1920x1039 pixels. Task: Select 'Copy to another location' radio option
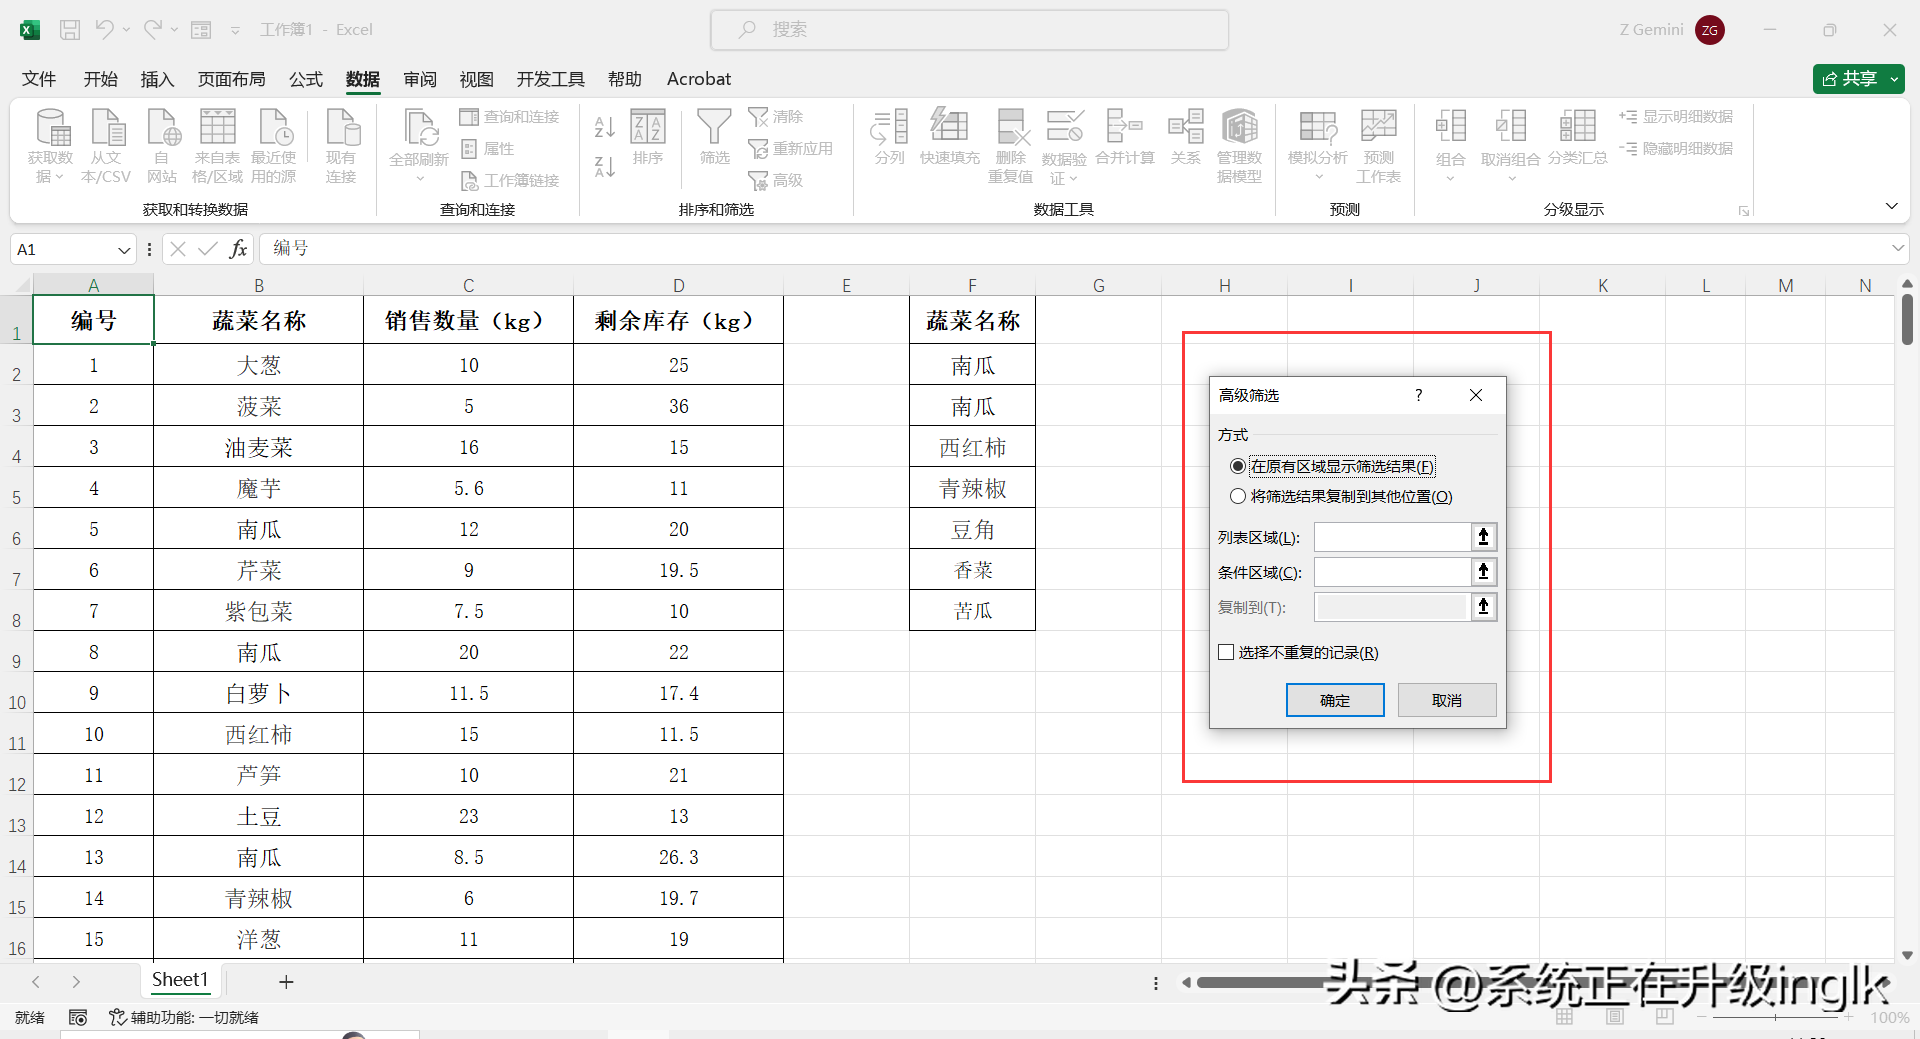tap(1238, 496)
